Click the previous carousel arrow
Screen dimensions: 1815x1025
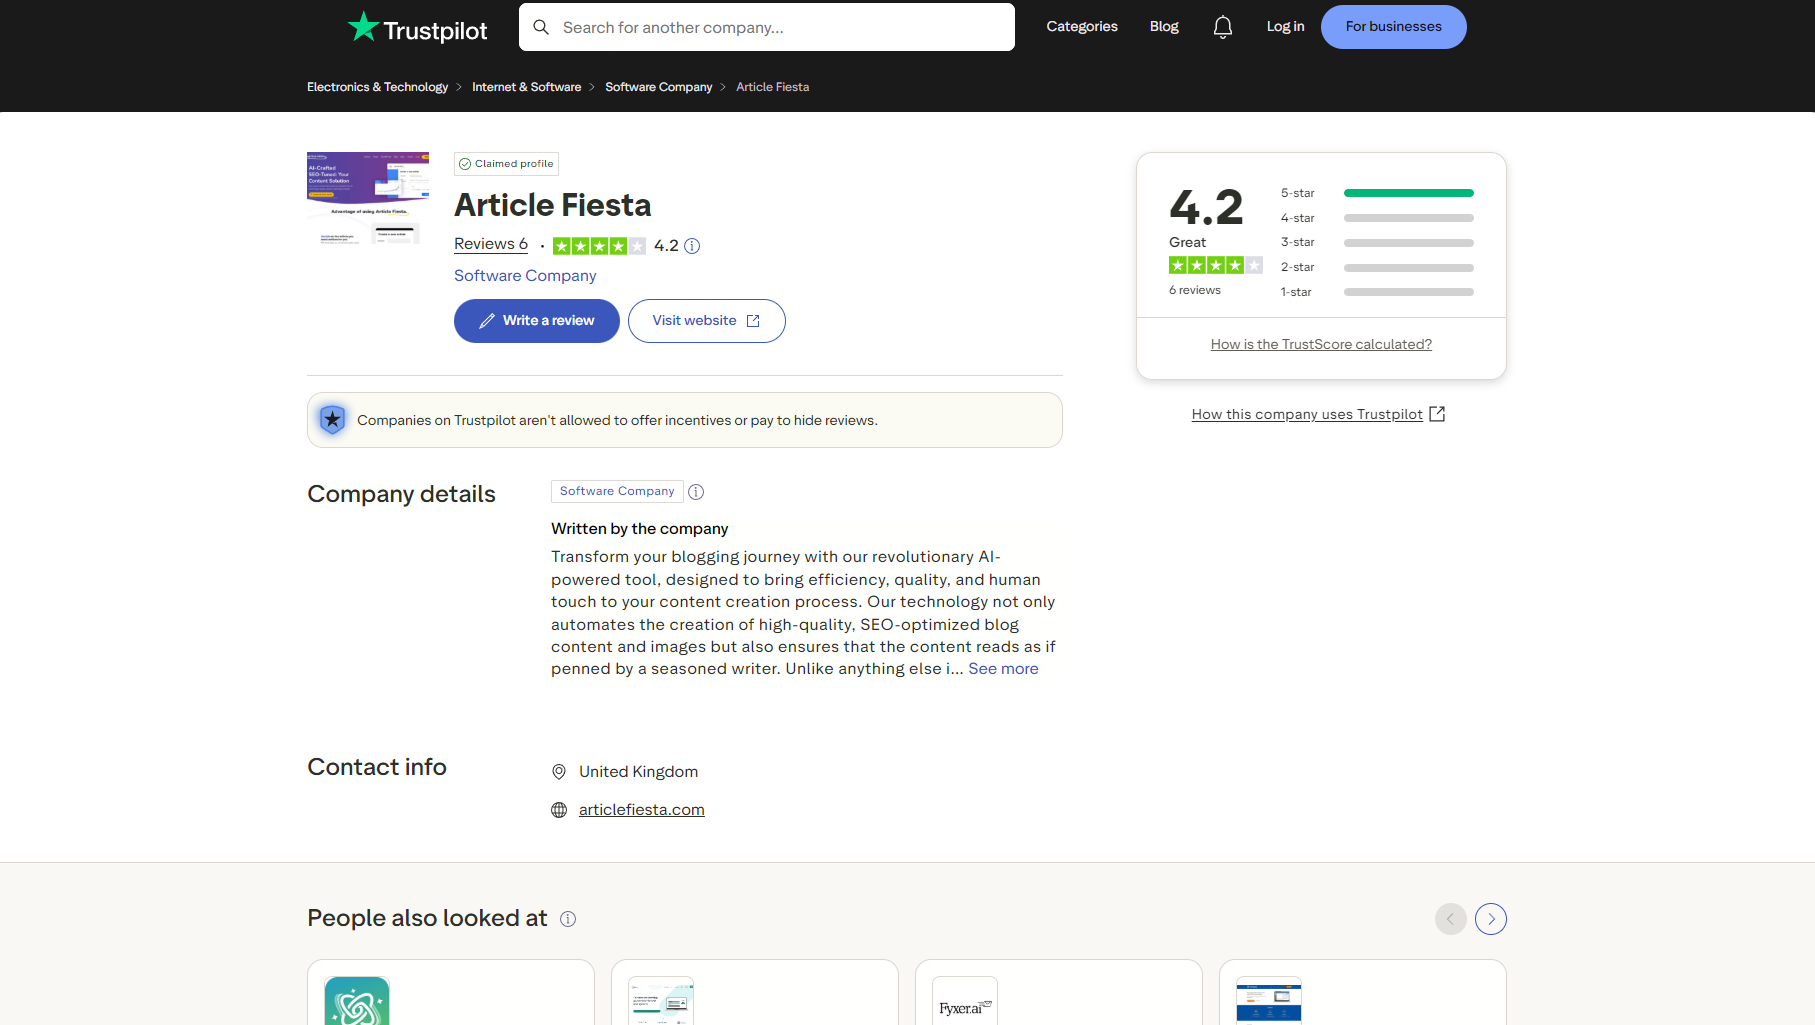1450,918
